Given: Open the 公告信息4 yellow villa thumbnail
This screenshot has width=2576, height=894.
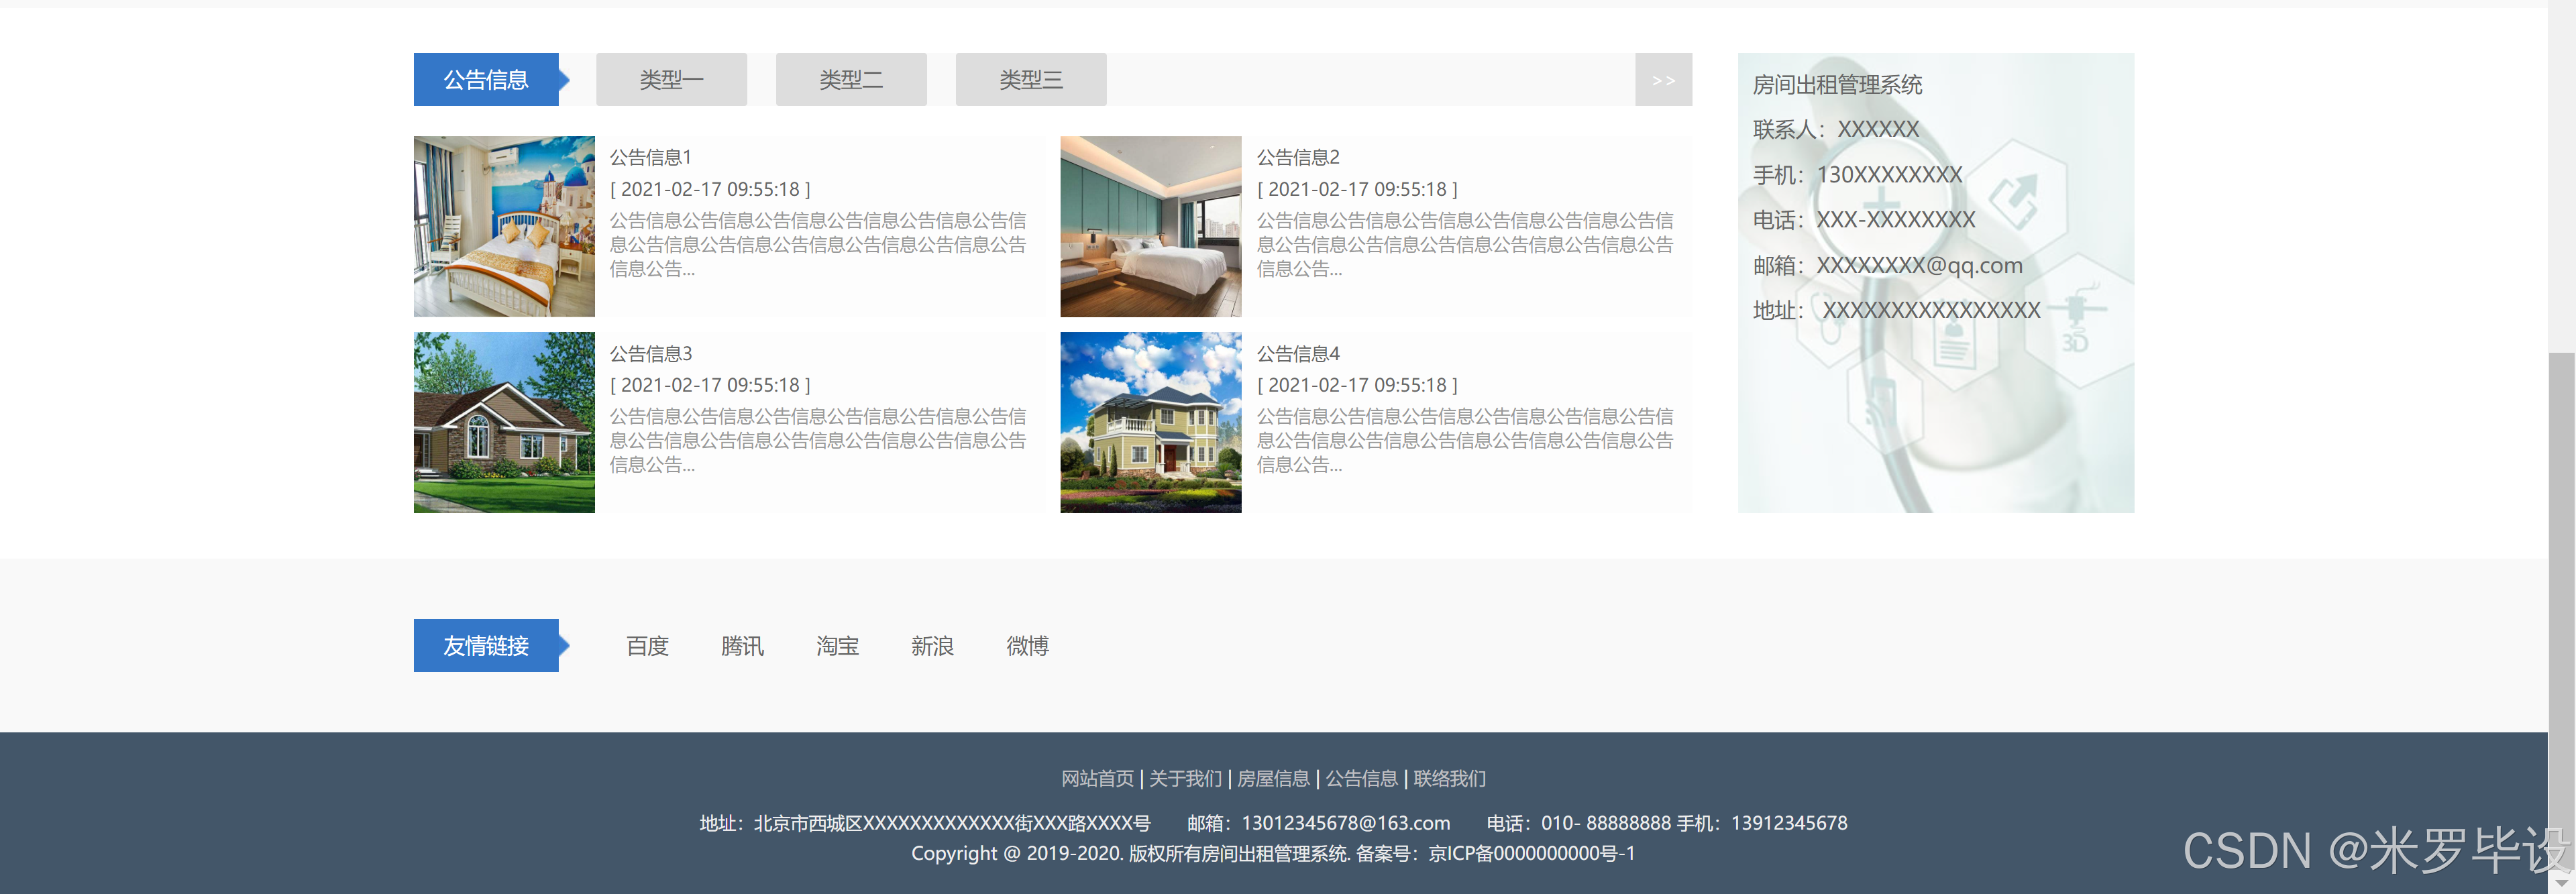Looking at the screenshot, I should [1150, 422].
